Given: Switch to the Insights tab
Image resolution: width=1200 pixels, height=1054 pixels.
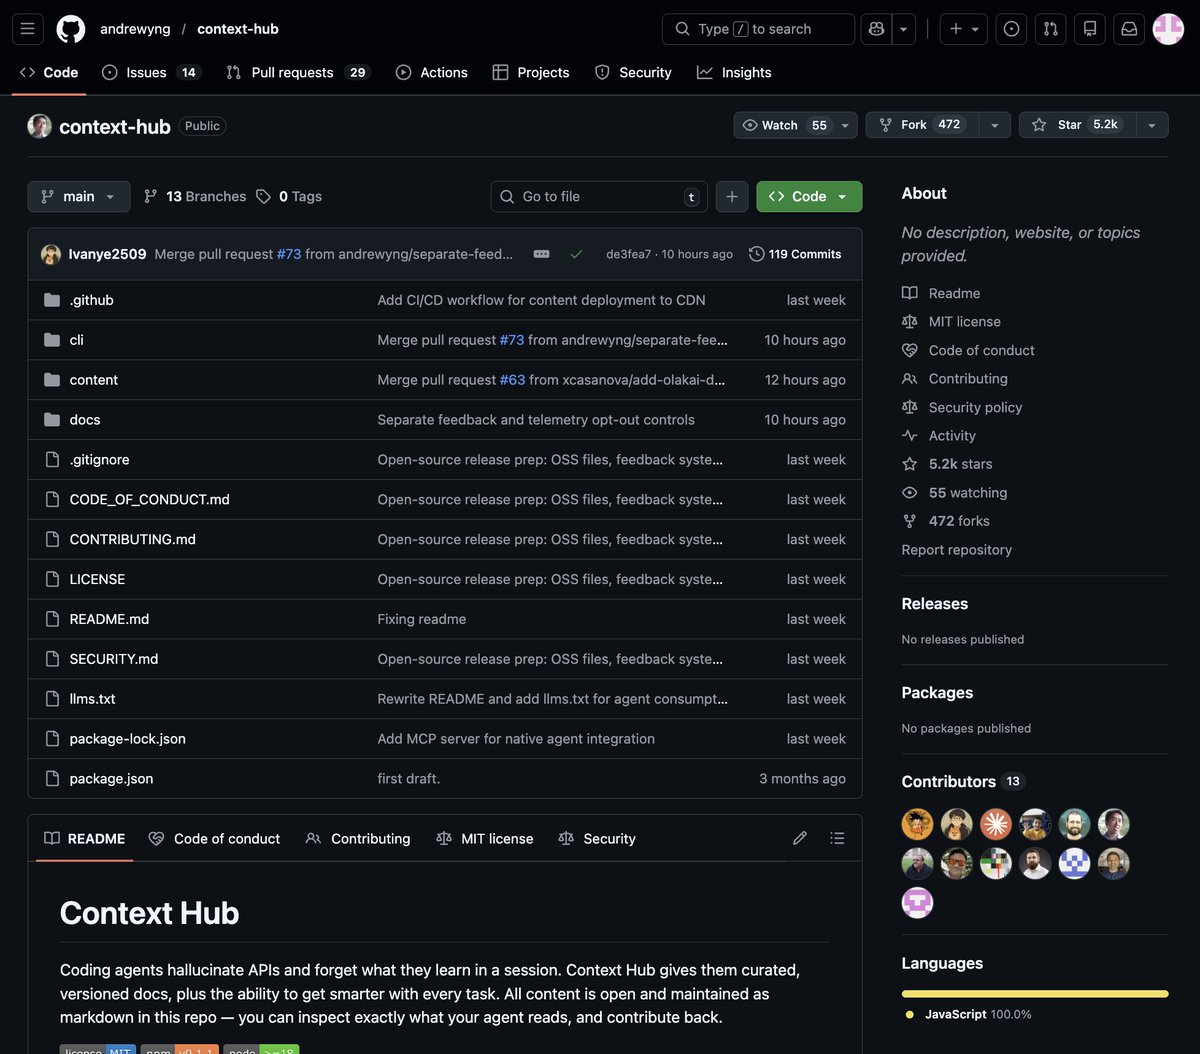Looking at the screenshot, I should [734, 72].
